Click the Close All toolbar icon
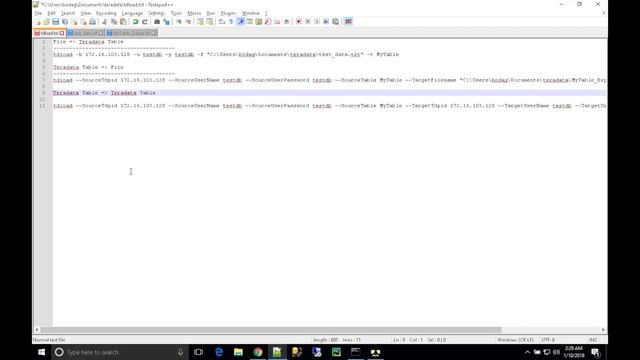The height and width of the screenshot is (360, 640). coord(83,22)
